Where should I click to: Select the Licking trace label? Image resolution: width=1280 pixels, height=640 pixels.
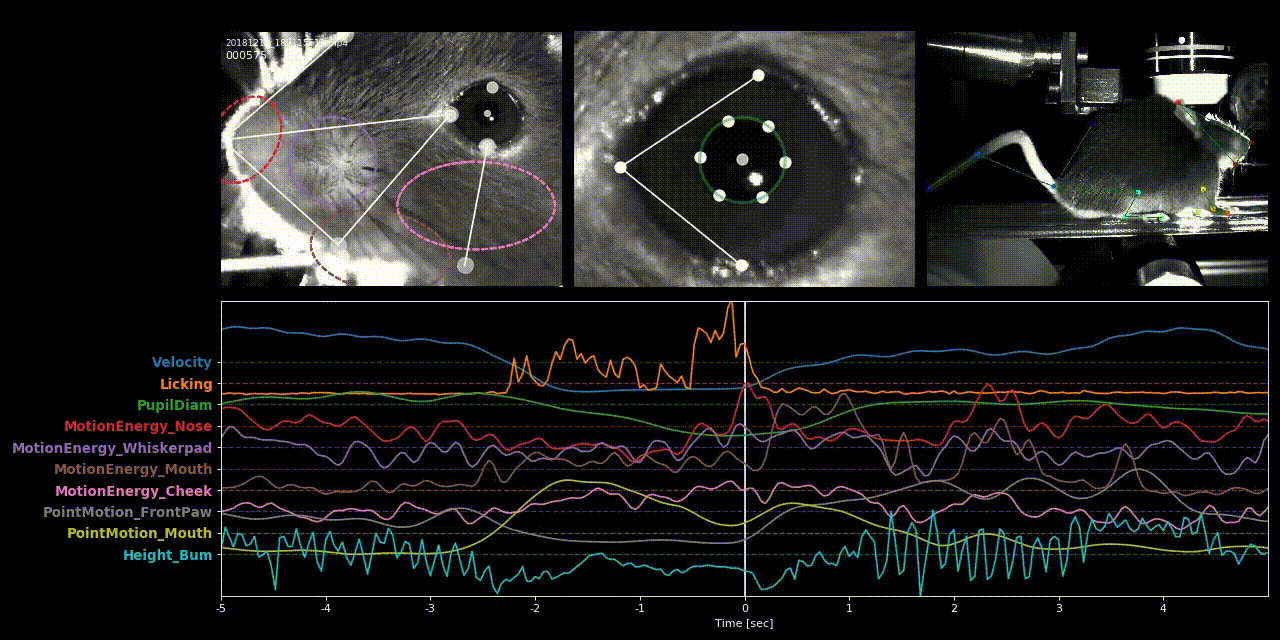(186, 384)
